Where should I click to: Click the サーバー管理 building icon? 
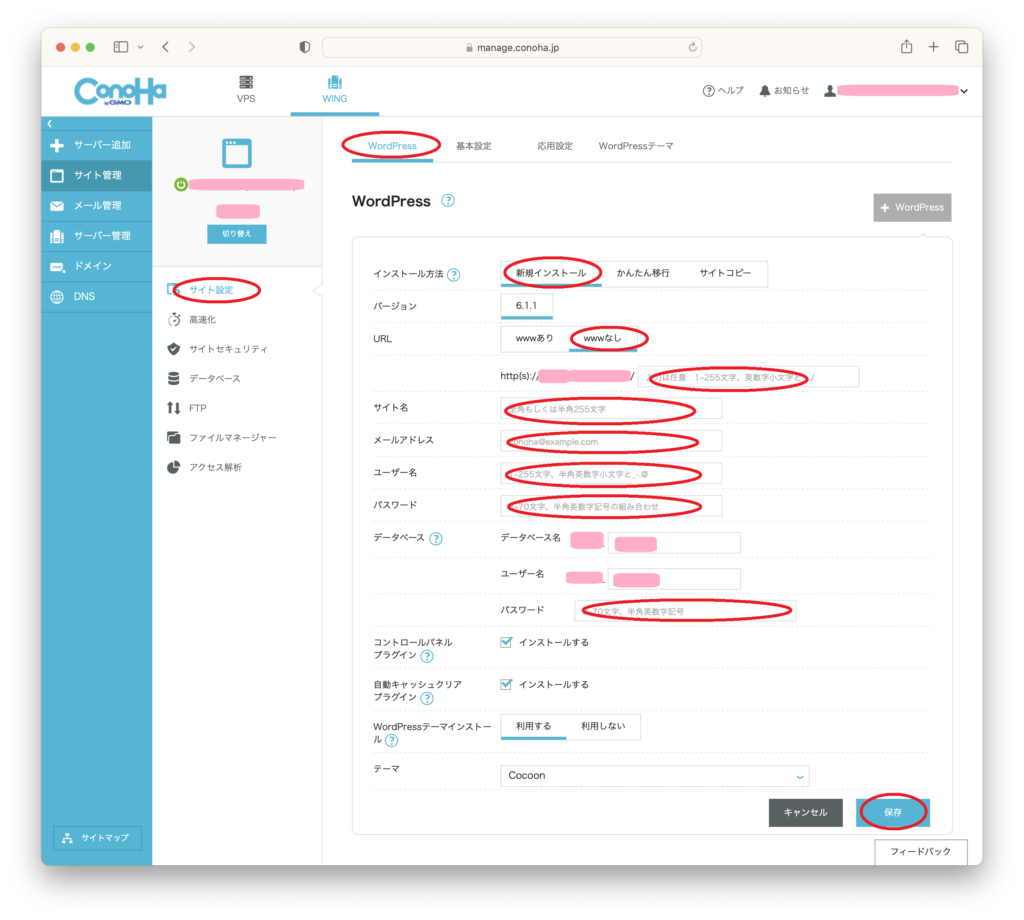tap(57, 236)
